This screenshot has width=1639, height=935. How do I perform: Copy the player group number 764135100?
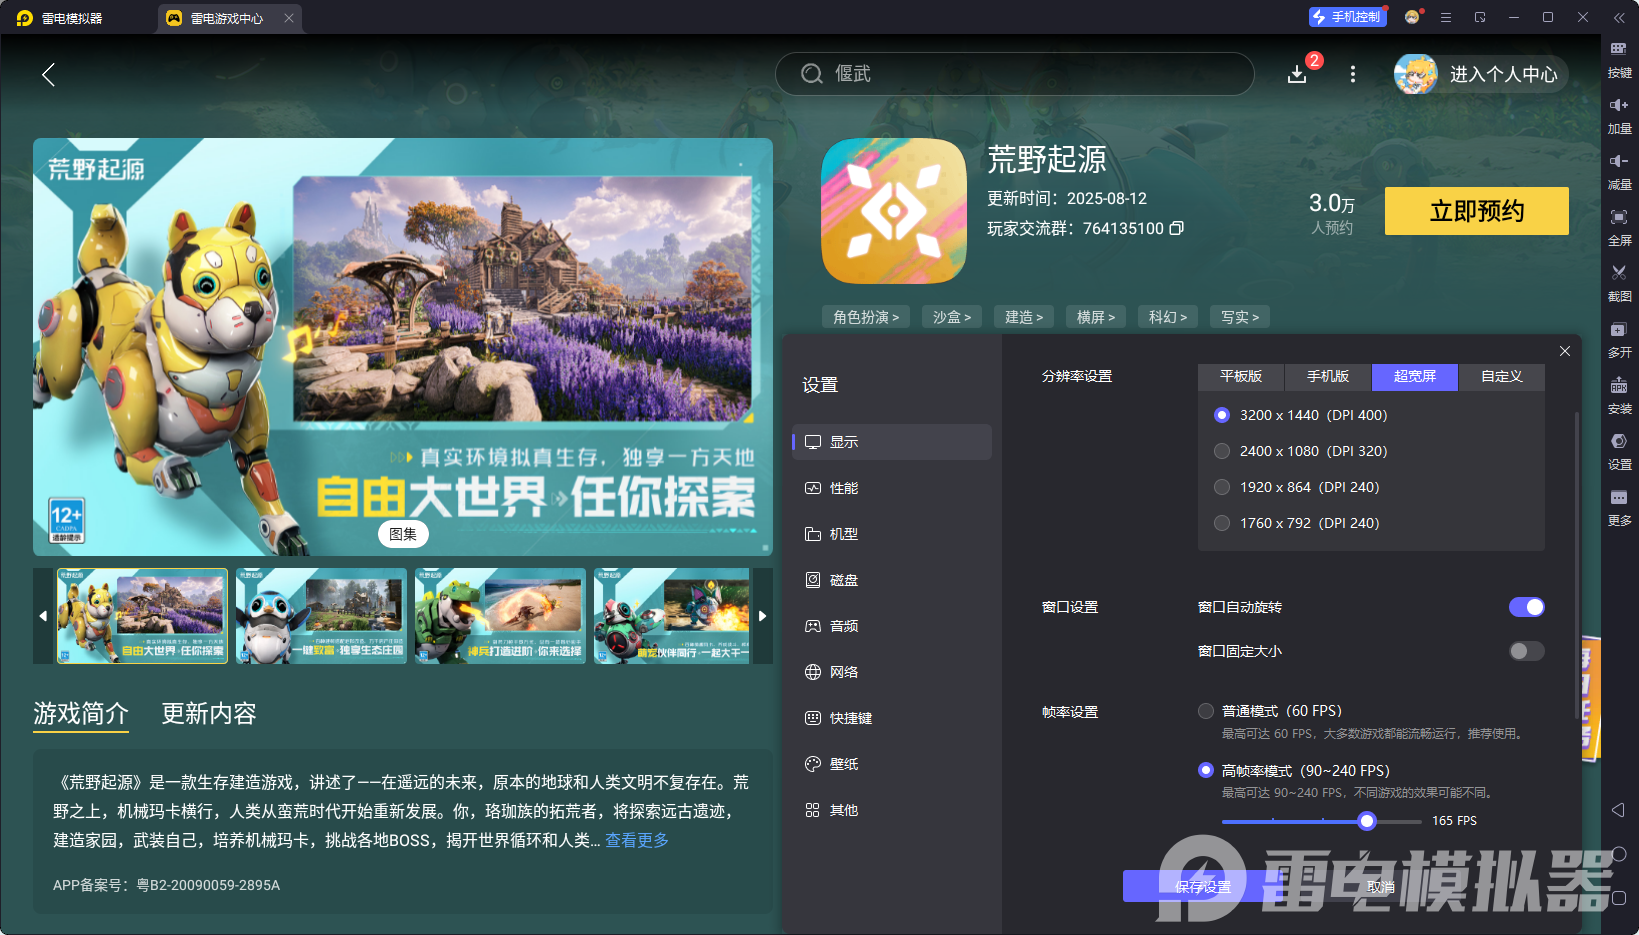point(1177,229)
